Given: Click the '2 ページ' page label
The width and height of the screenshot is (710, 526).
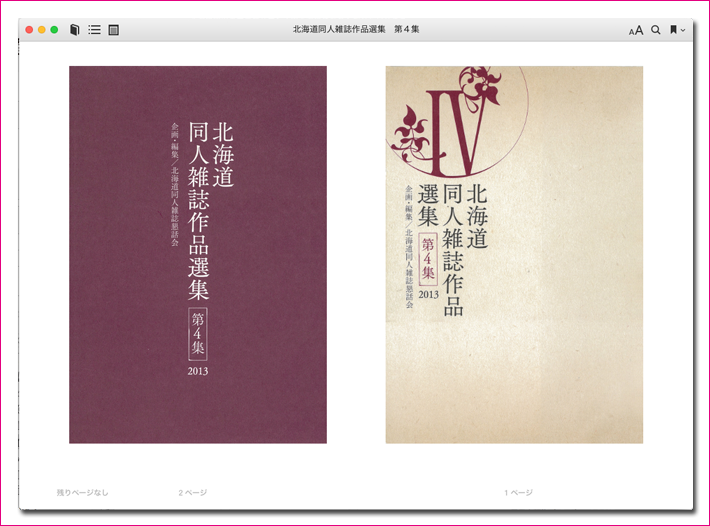Looking at the screenshot, I should pyautogui.click(x=192, y=493).
